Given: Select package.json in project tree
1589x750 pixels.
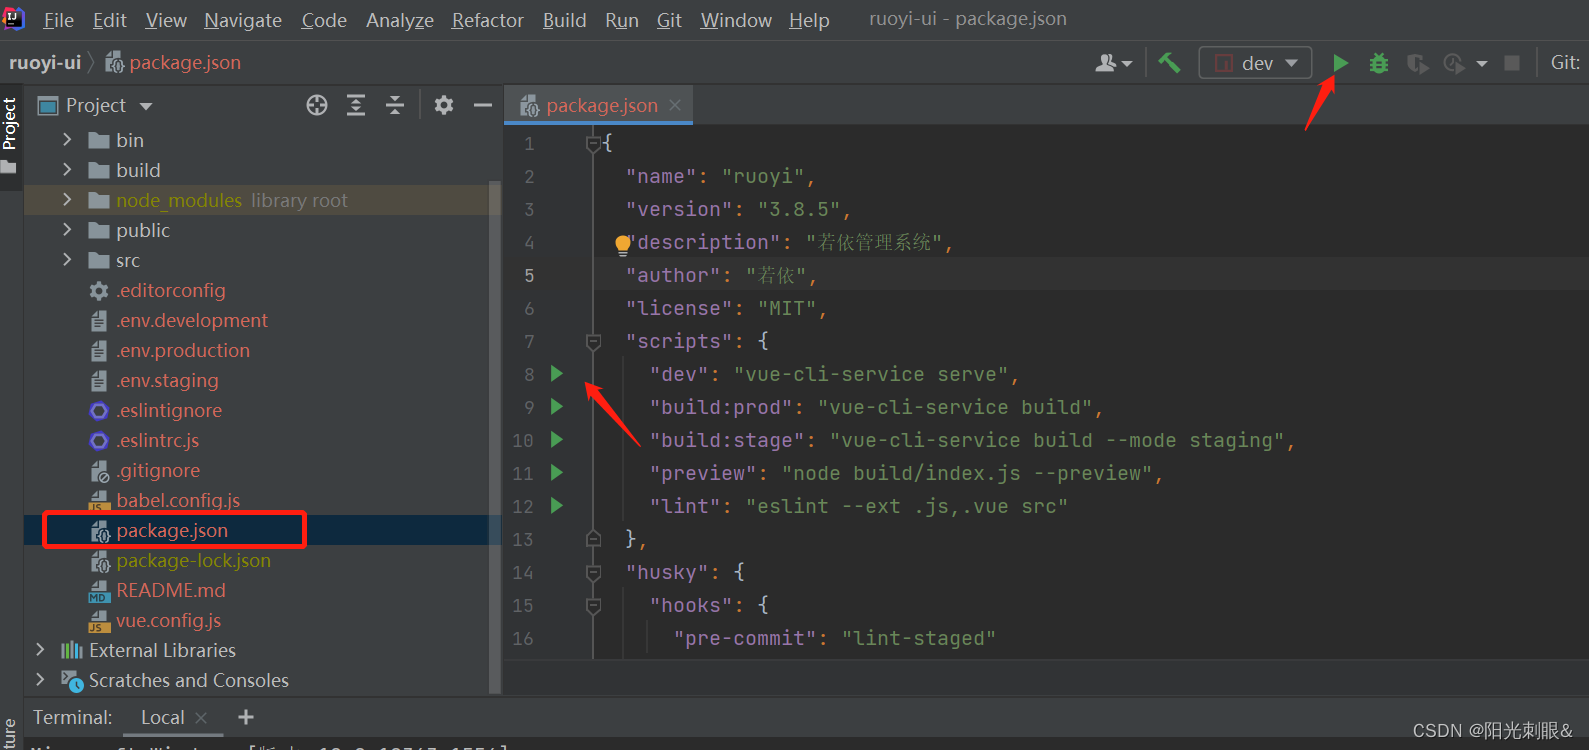Looking at the screenshot, I should [172, 530].
